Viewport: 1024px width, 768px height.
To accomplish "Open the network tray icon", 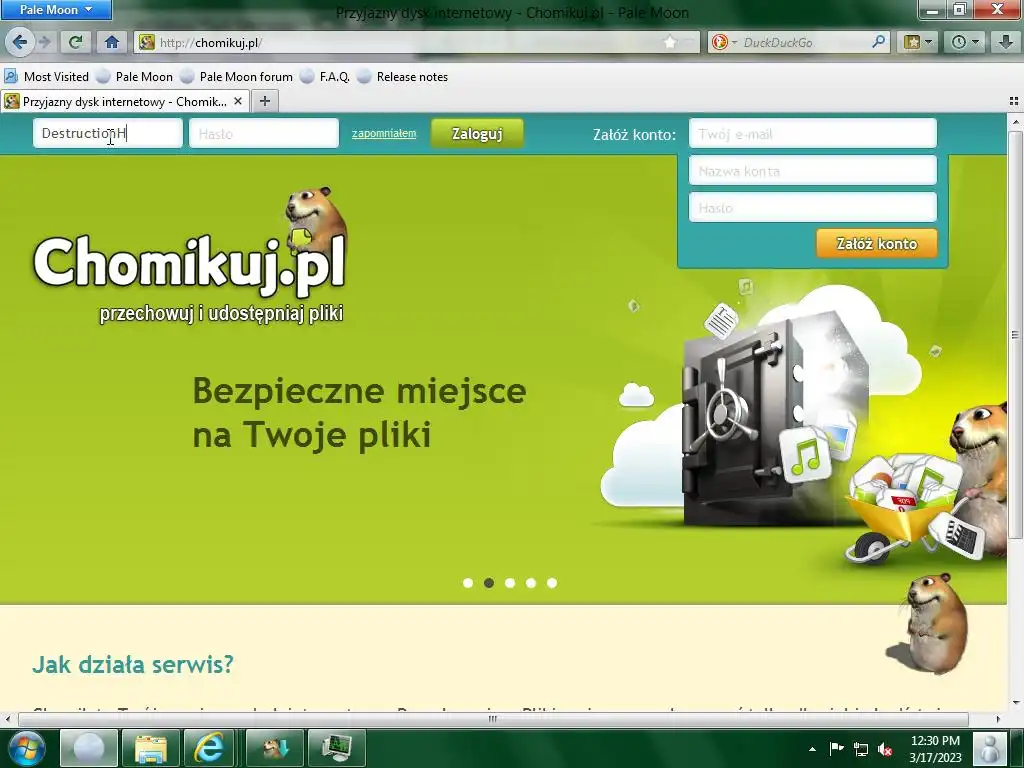I will tap(861, 749).
